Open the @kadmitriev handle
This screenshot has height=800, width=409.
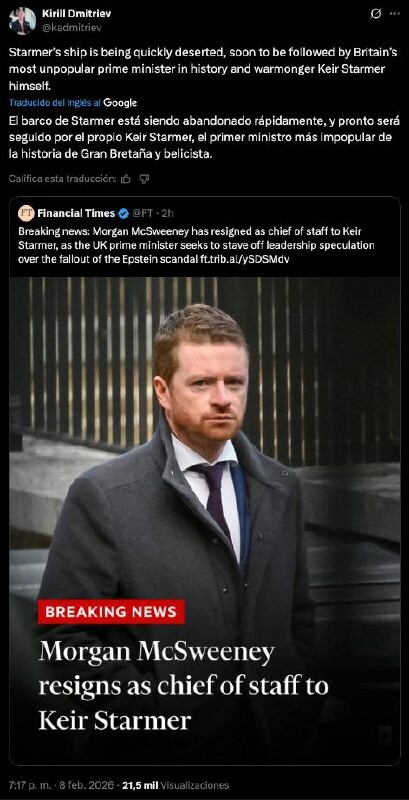(71, 28)
